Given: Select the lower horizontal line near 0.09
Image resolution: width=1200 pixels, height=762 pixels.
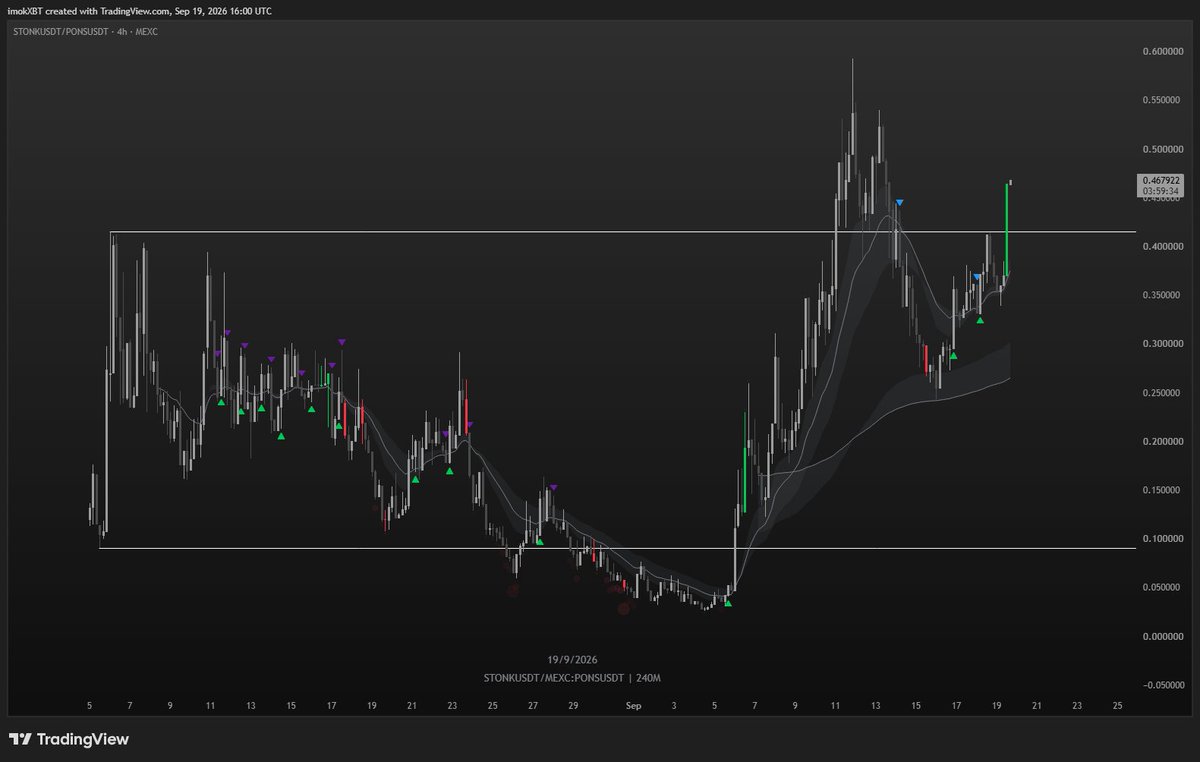Looking at the screenshot, I should pos(618,548).
